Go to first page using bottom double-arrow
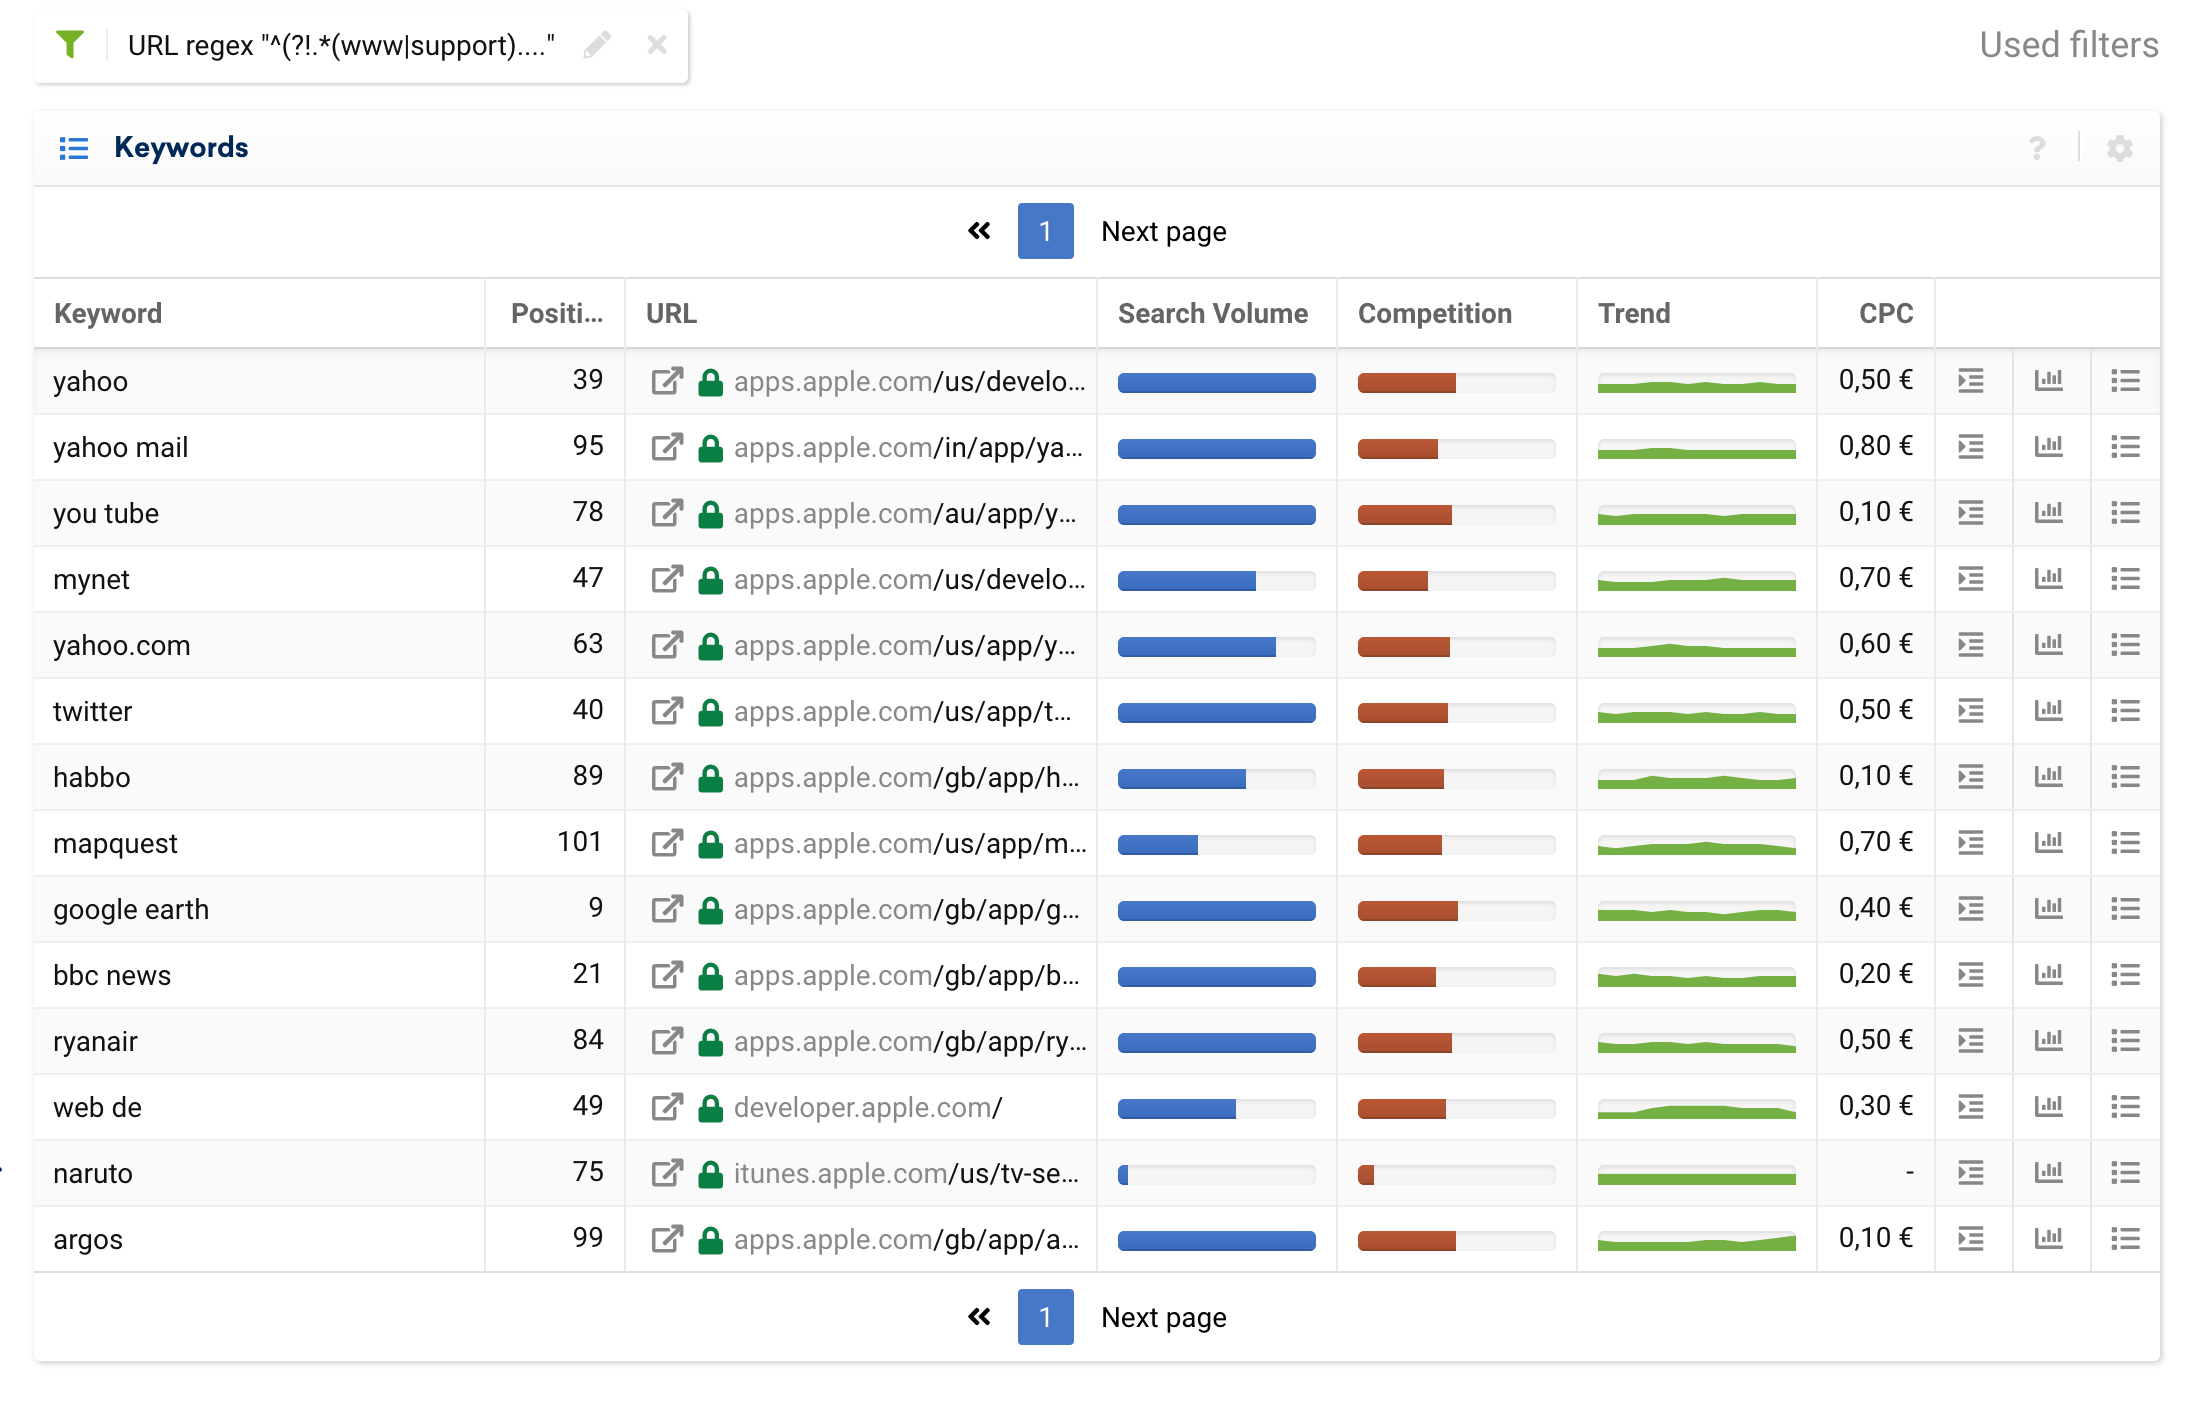The image size is (2200, 1410). click(x=979, y=1317)
